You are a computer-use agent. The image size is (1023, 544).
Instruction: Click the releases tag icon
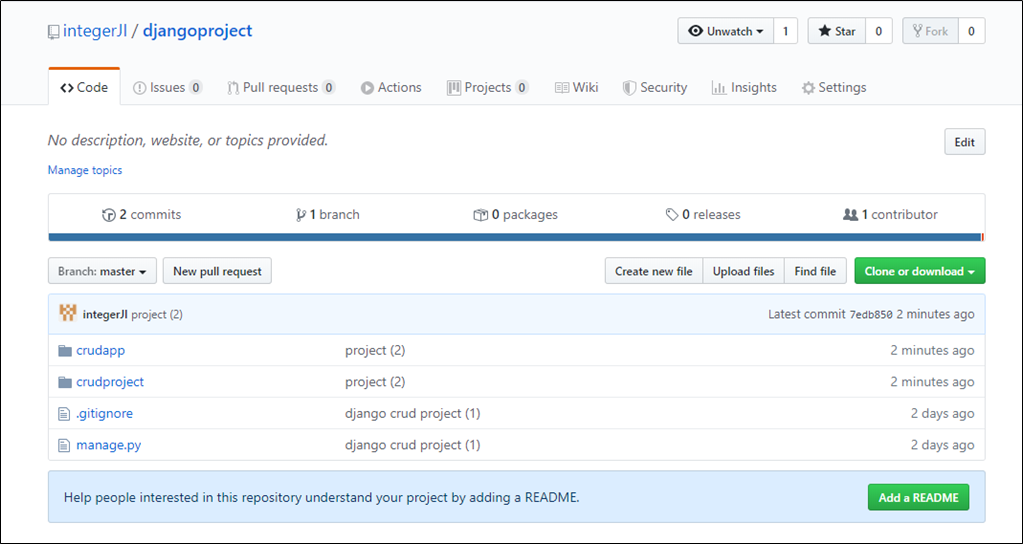(x=672, y=215)
